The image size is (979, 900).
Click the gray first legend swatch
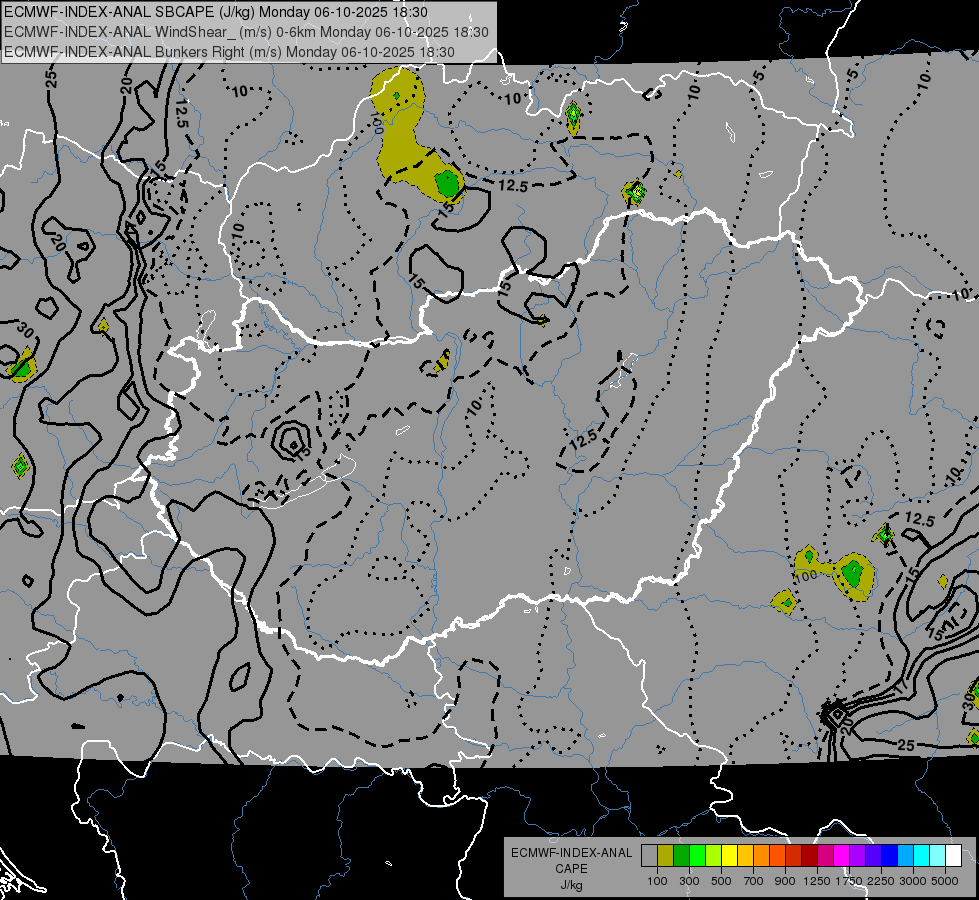tap(649, 856)
